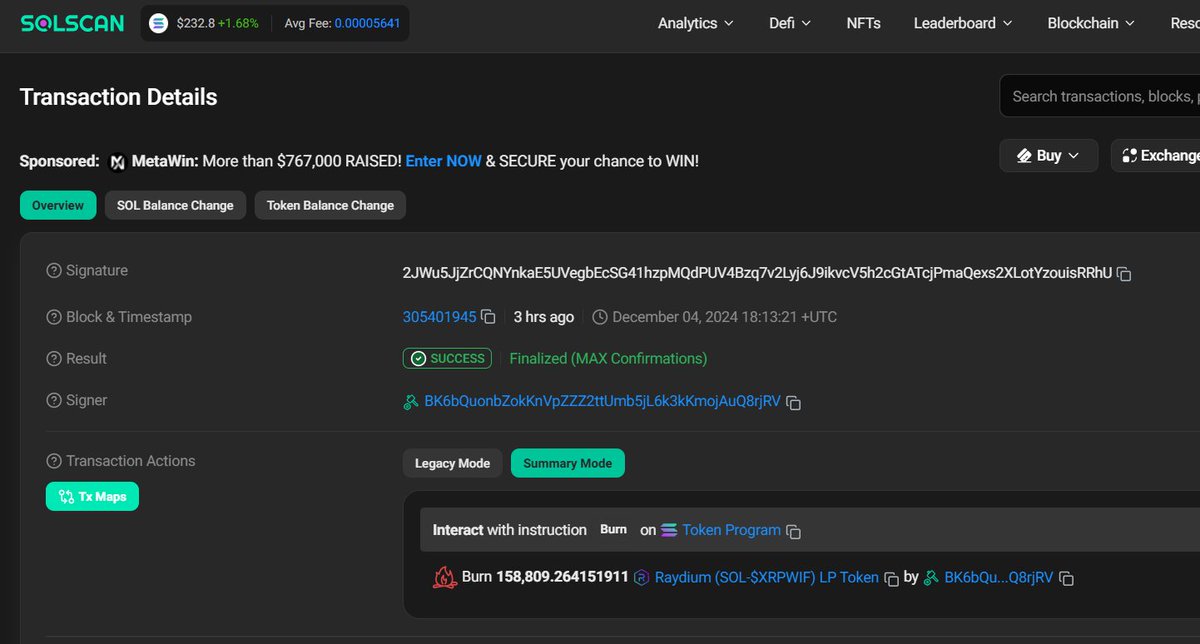Image resolution: width=1200 pixels, height=644 pixels.
Task: Click the Block & Timestamp help icon
Action: pyautogui.click(x=54, y=317)
